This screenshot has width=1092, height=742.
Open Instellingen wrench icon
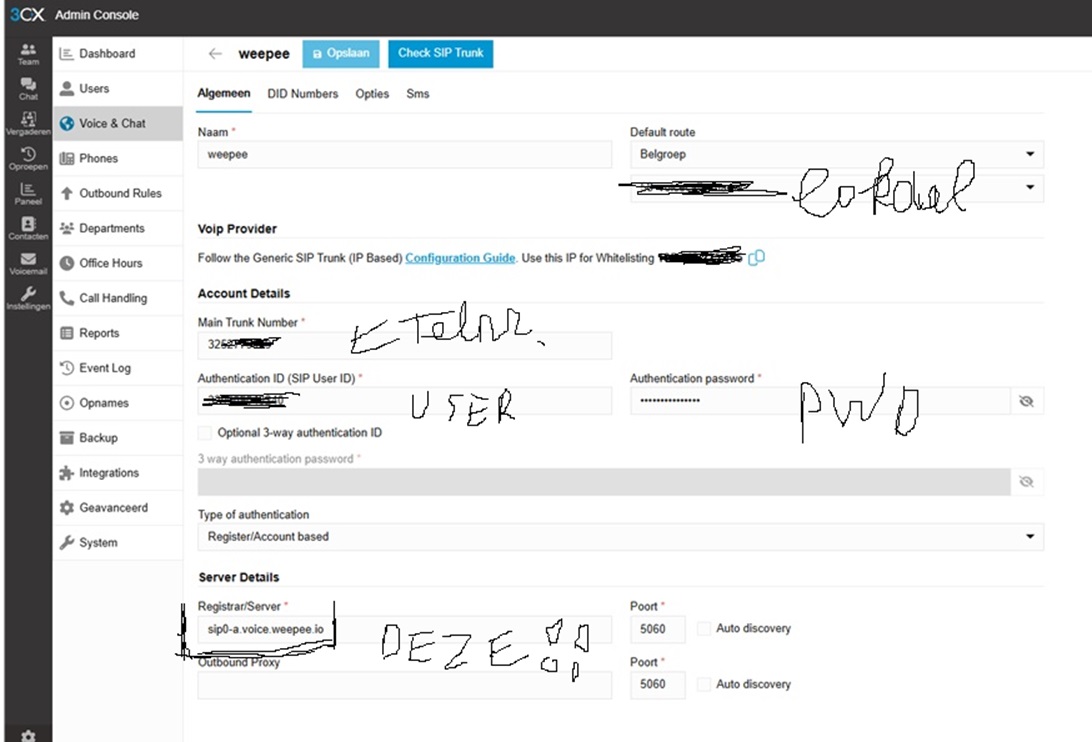[x=28, y=297]
